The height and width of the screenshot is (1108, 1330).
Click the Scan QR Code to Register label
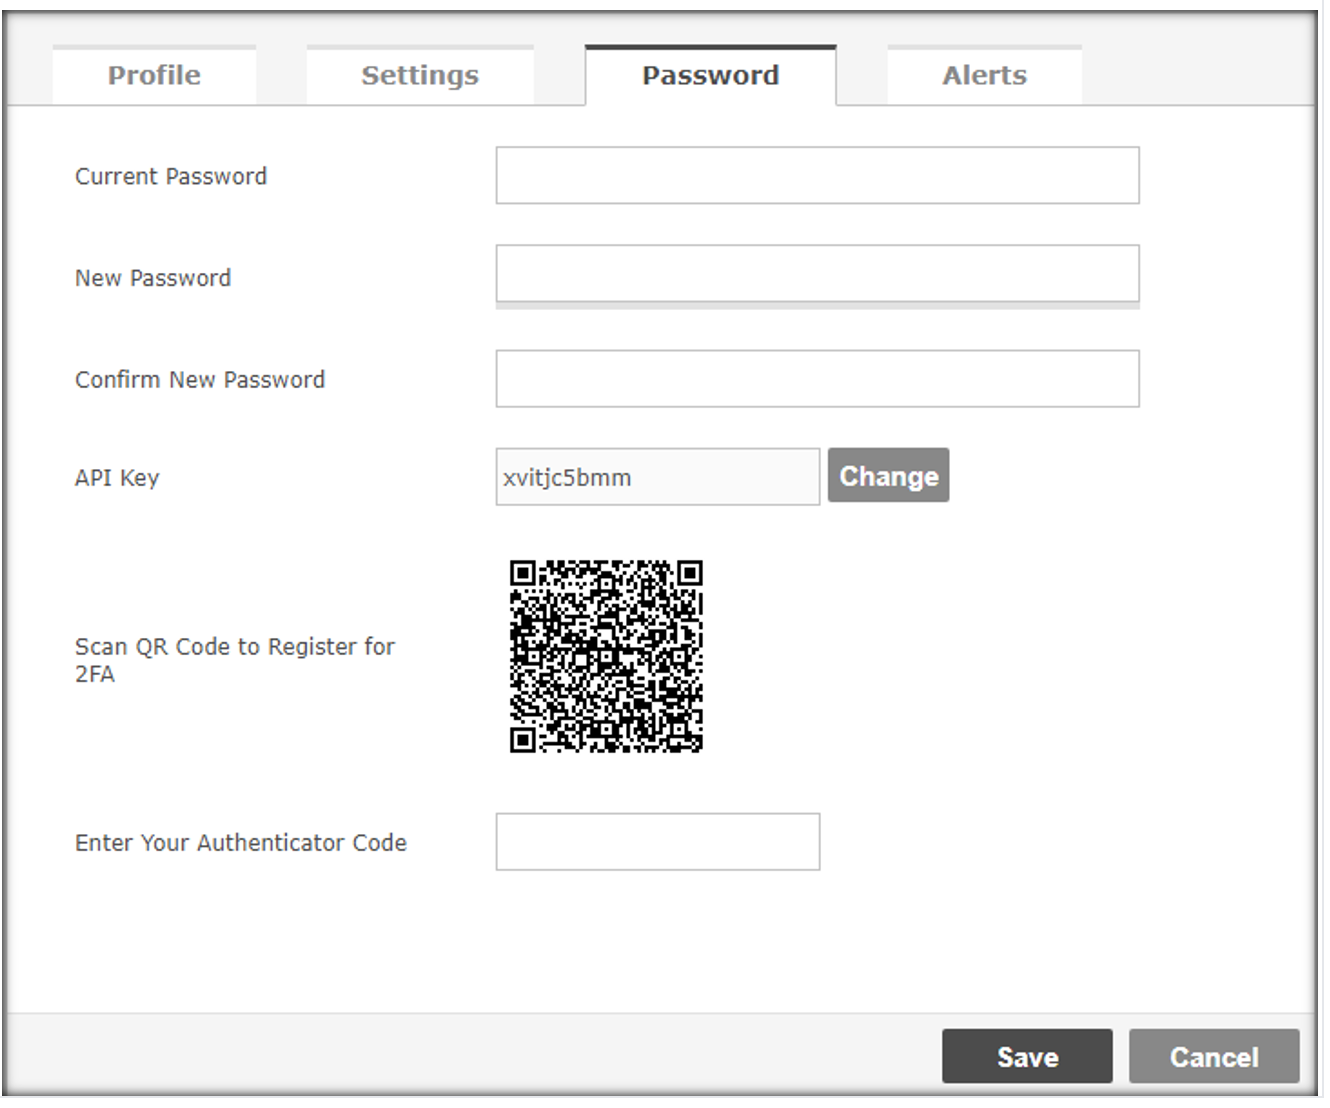click(x=235, y=660)
